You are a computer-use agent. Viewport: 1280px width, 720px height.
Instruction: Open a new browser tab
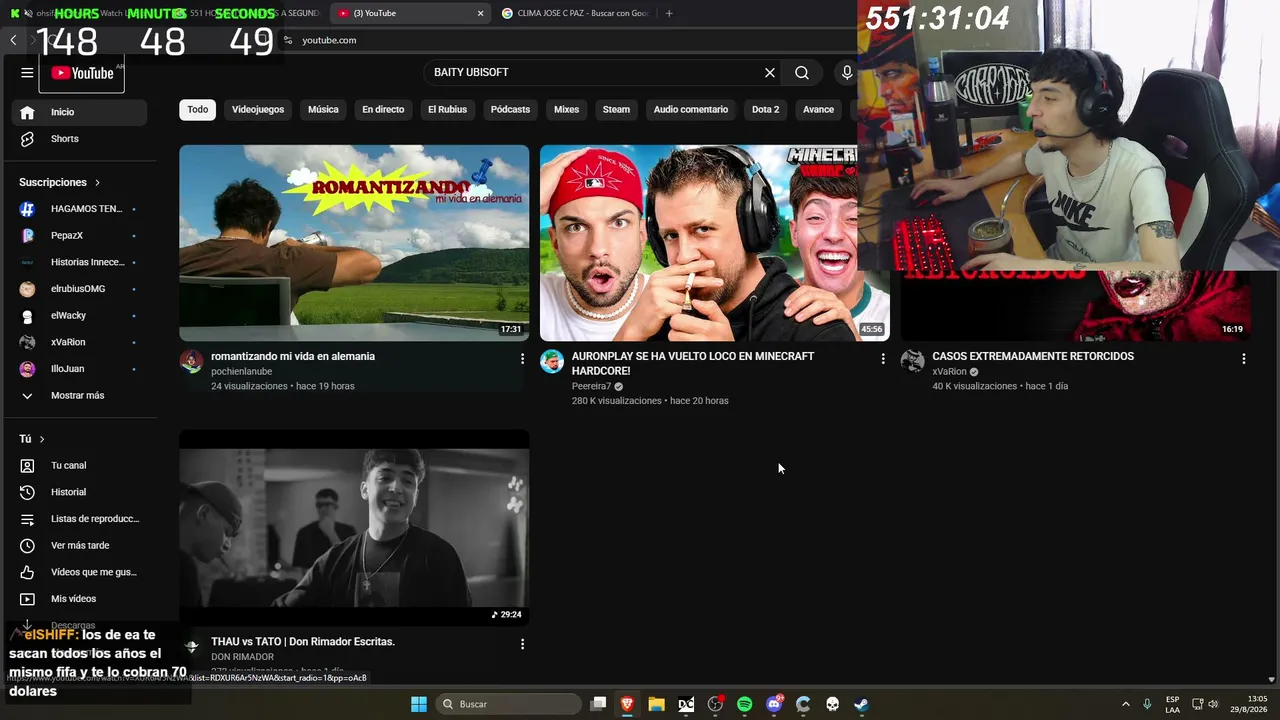[x=669, y=13]
